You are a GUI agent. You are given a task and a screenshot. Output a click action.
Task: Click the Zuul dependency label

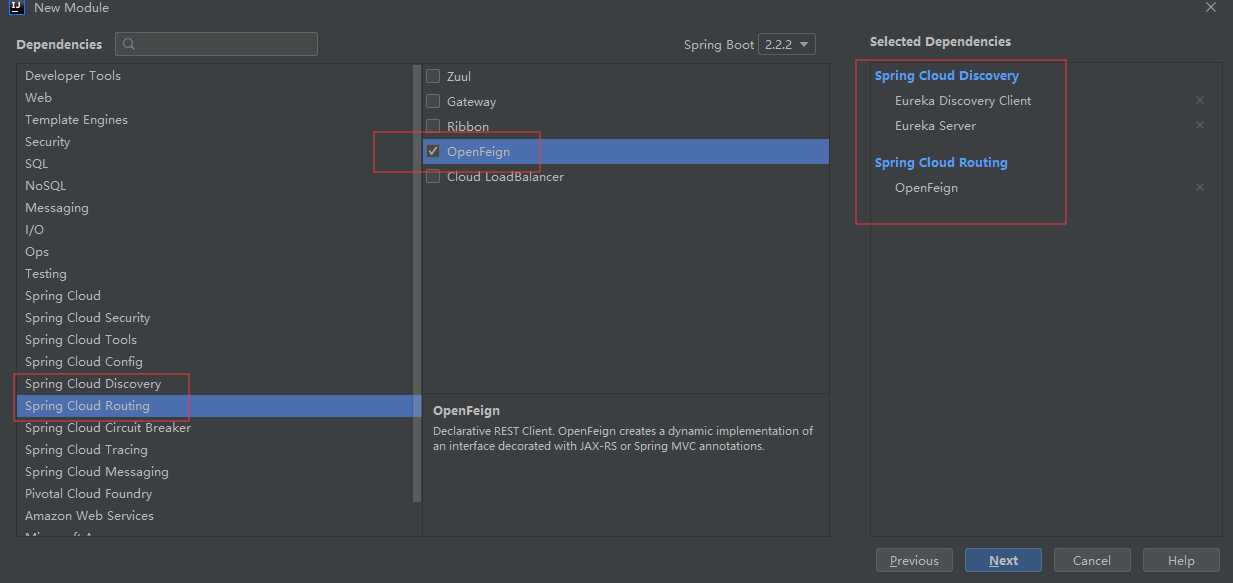[459, 76]
